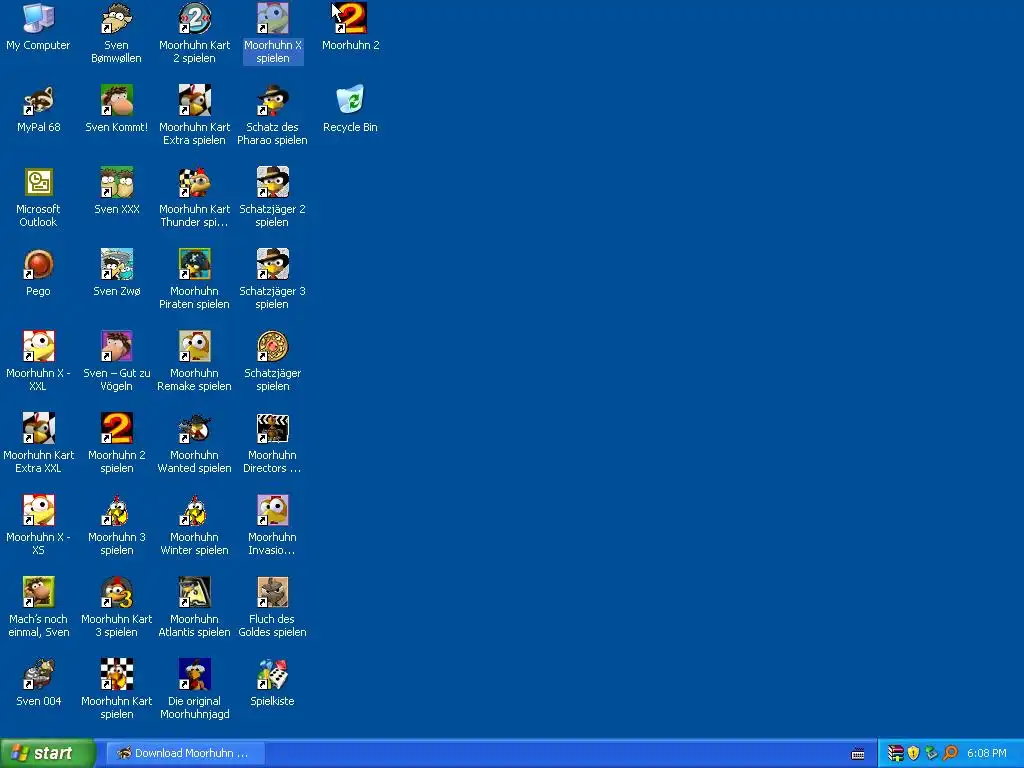1024x768 pixels.
Task: Click the 6:08 PM taskbar clock
Action: [987, 753]
